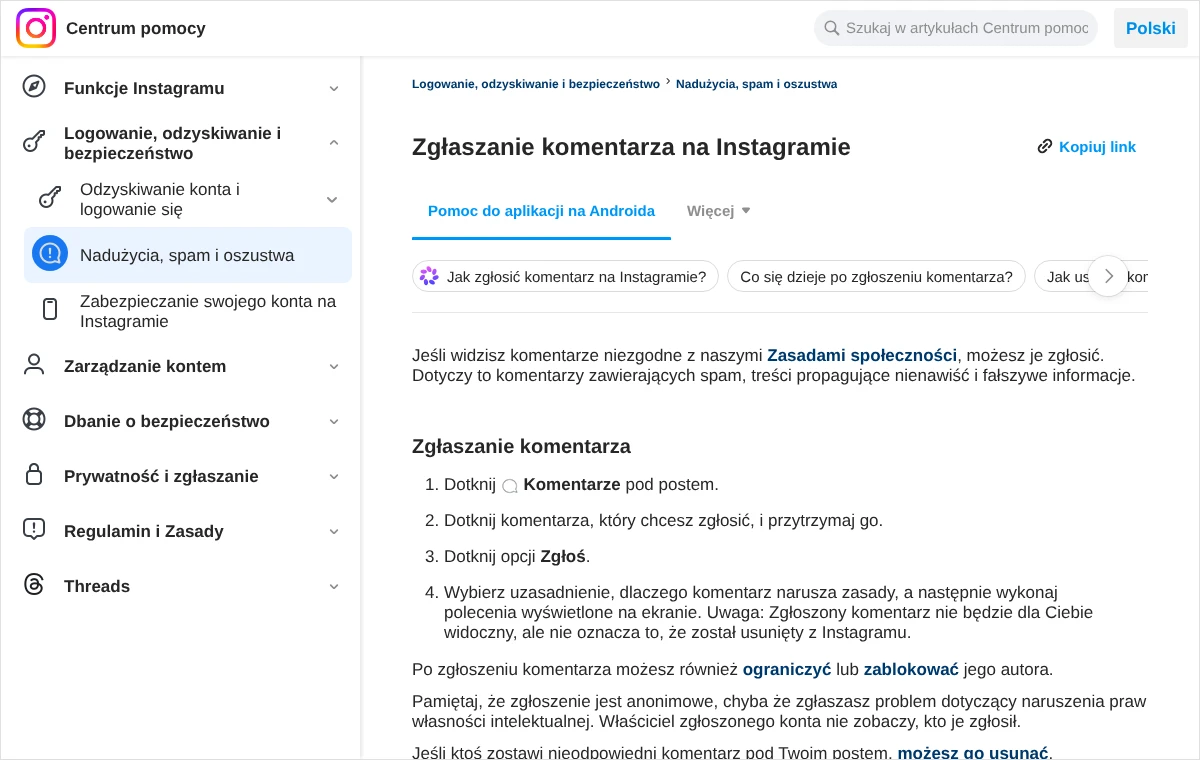
Task: Click the compass icon beside Funkcje Instagramu
Action: (34, 86)
